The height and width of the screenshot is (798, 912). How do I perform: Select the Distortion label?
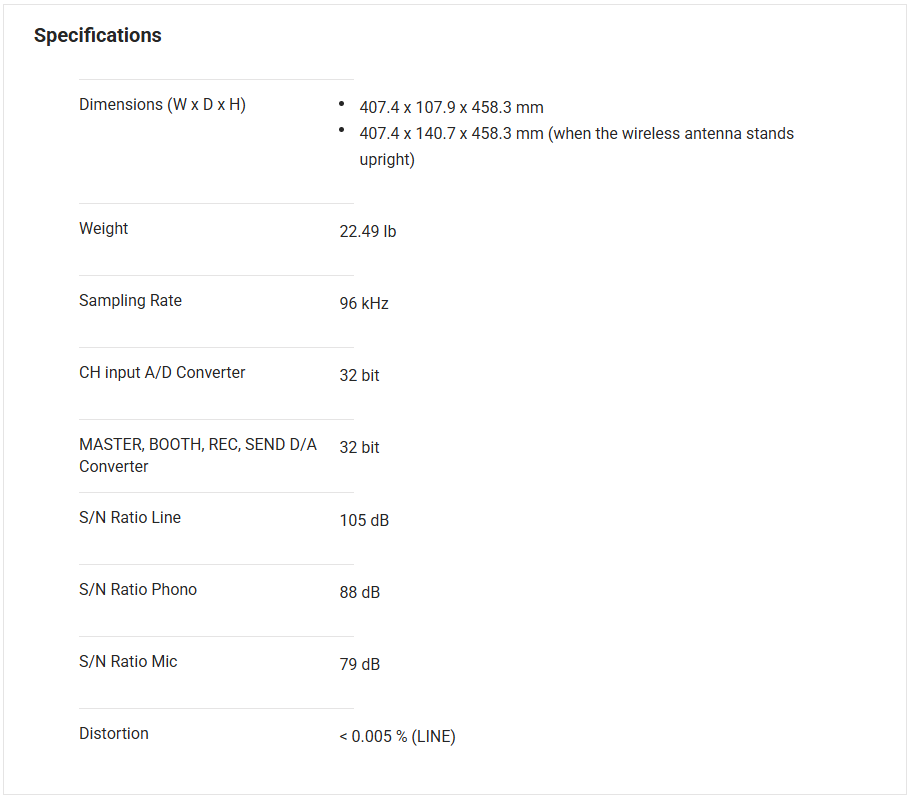(x=114, y=734)
